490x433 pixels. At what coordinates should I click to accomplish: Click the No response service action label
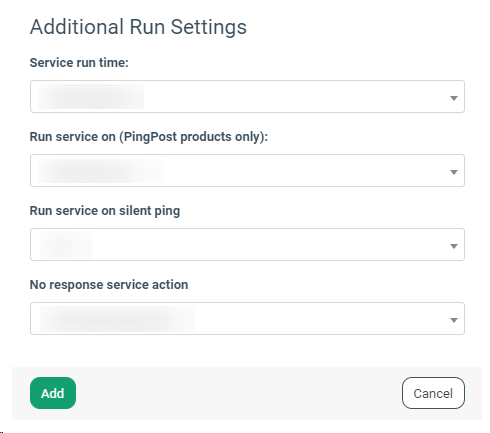coord(109,285)
